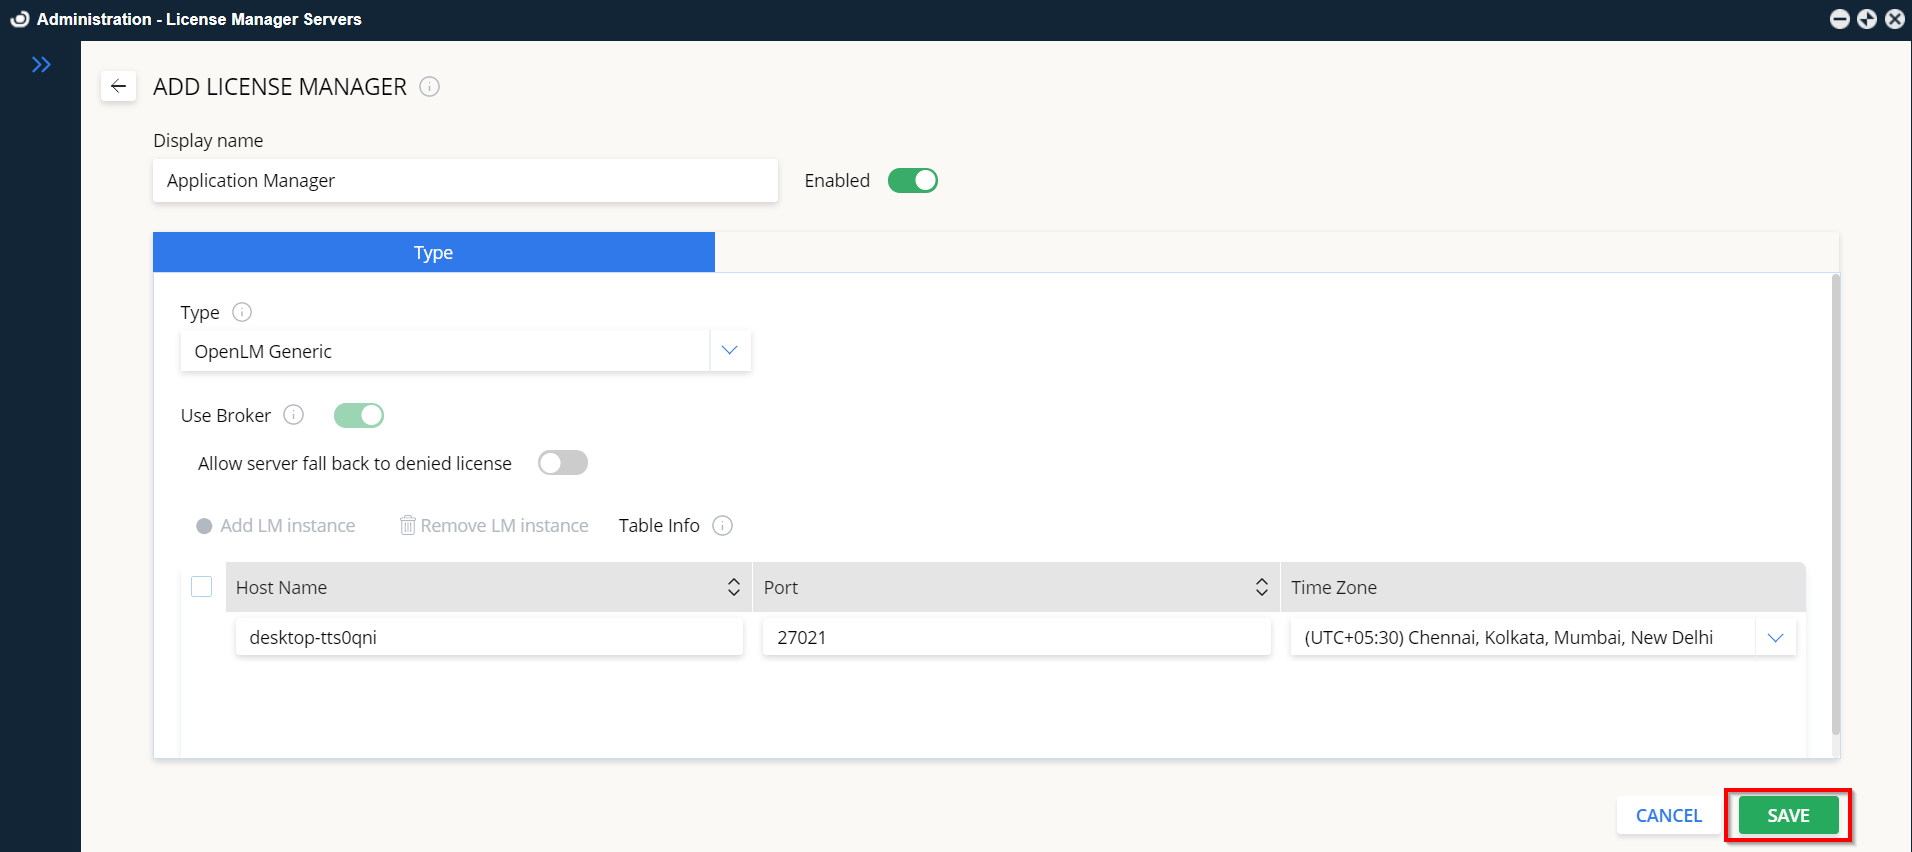Open the Time Zone dropdown for desktop-tts0qni

[x=1775, y=638]
